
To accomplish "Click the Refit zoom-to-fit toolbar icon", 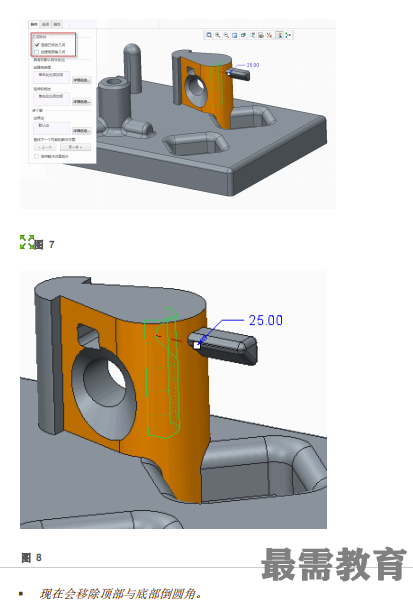I will (209, 35).
